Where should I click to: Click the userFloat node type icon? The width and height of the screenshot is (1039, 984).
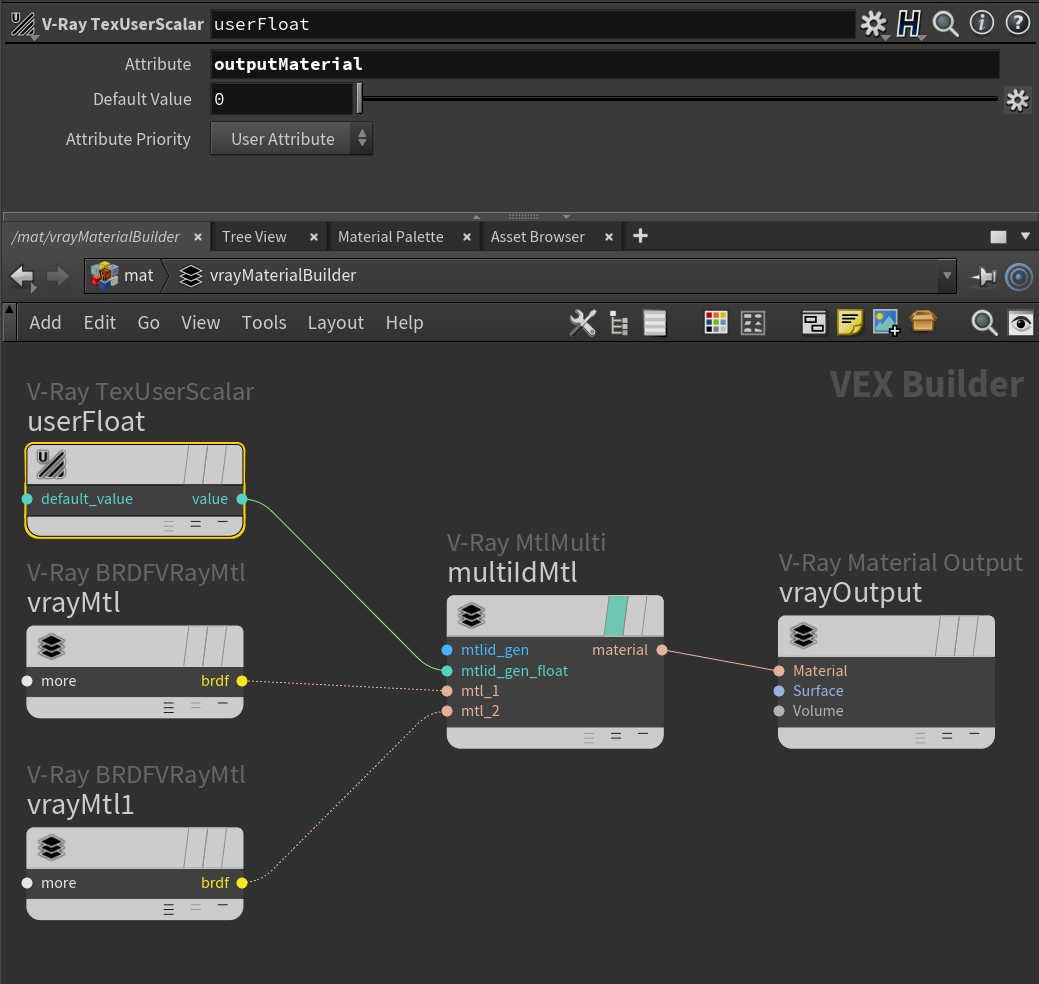(x=51, y=464)
